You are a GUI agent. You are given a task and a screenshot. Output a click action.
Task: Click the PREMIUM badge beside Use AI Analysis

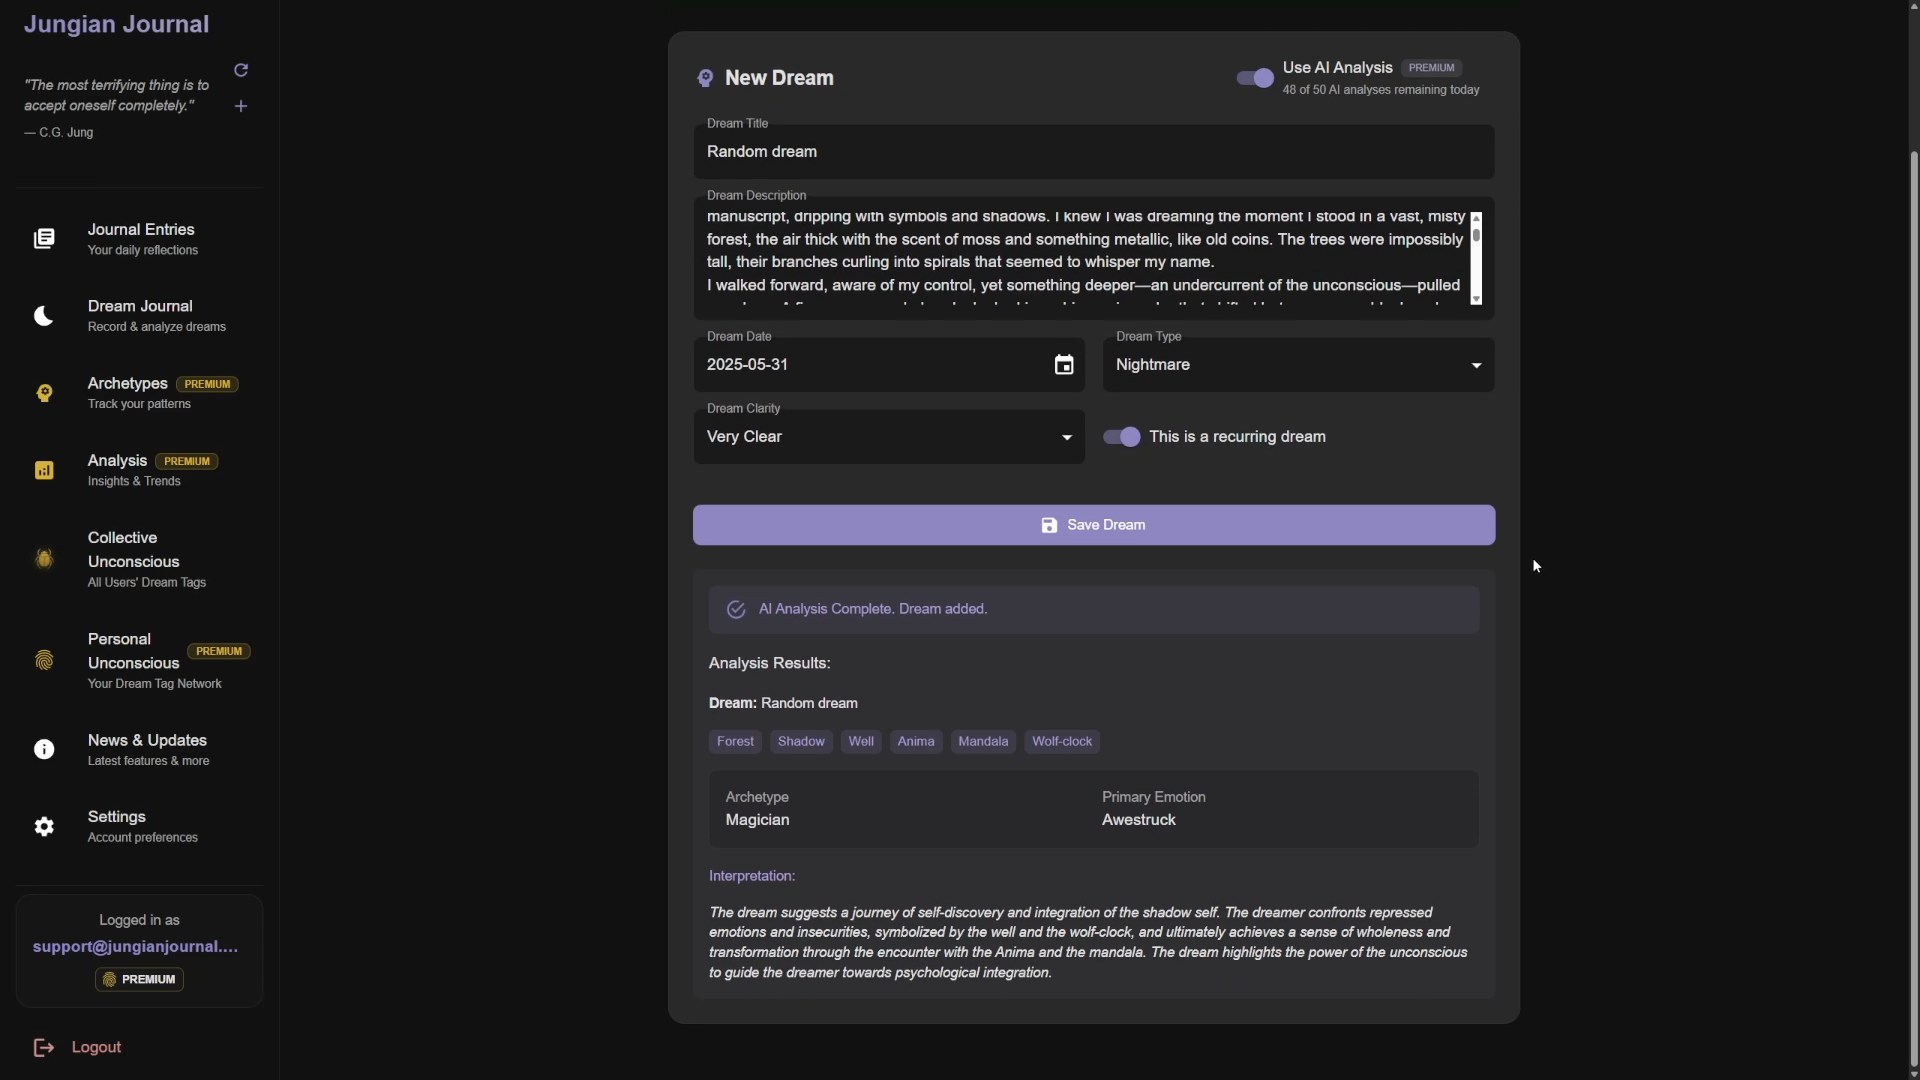coord(1432,68)
